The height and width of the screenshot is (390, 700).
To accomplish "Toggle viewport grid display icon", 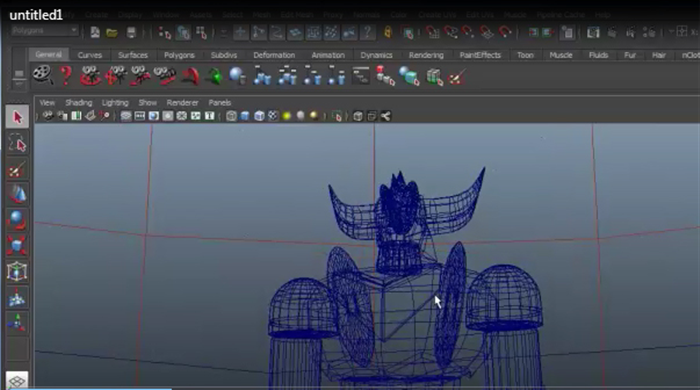I will tap(126, 116).
